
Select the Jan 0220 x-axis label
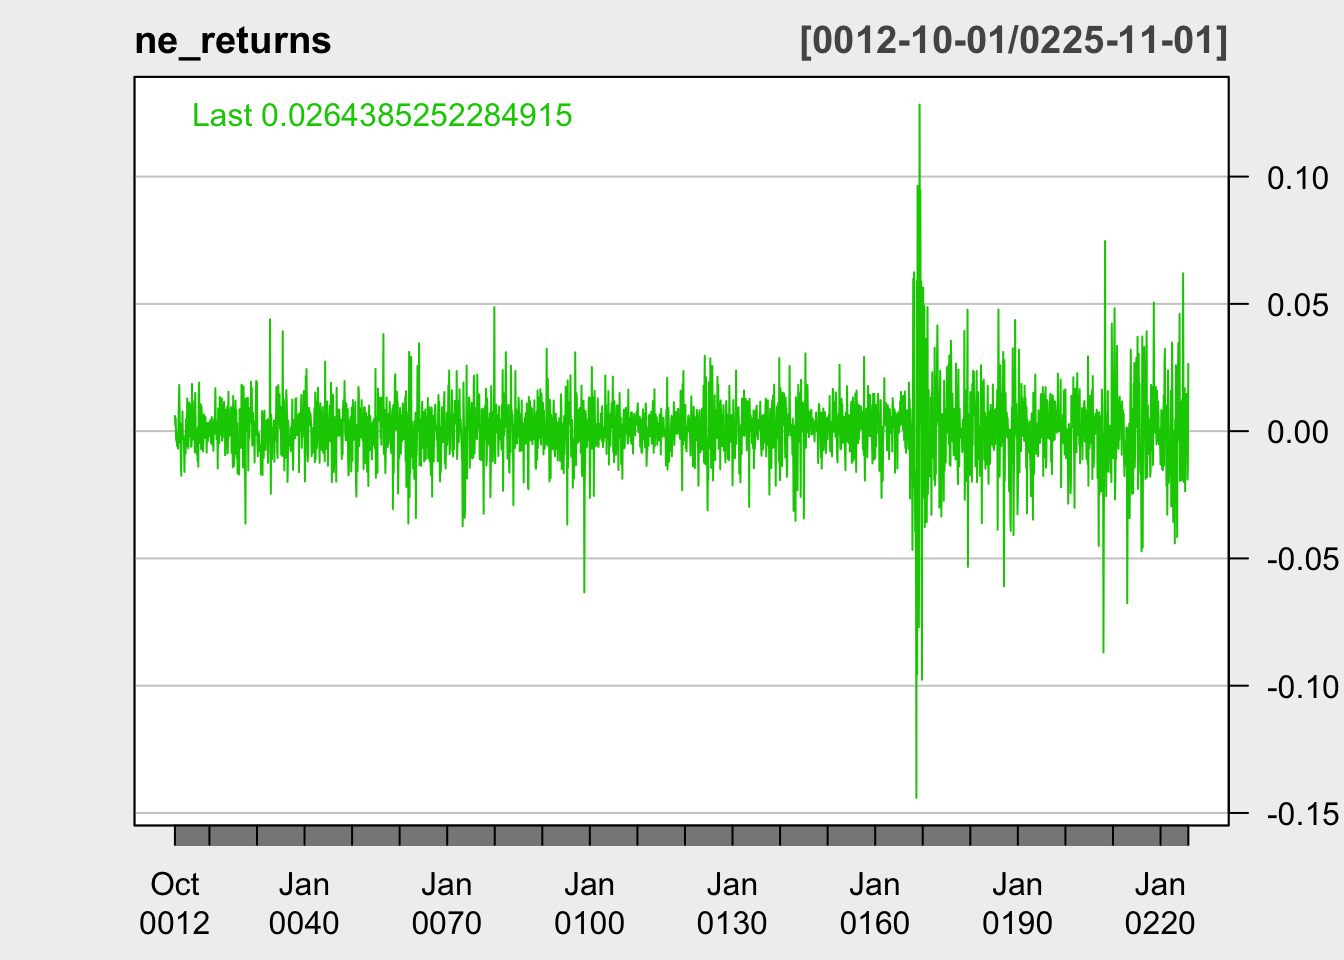(x=1160, y=903)
